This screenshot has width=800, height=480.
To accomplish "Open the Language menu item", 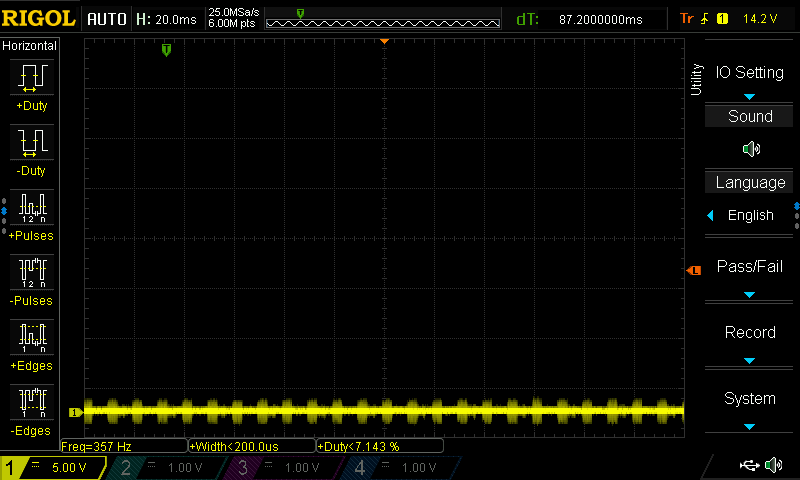I will pos(749,182).
